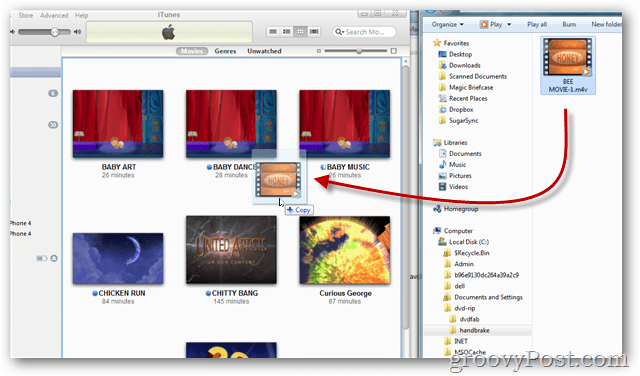The image size is (640, 376).
Task: Click New folder in Explorer toolbar
Action: tap(607, 24)
